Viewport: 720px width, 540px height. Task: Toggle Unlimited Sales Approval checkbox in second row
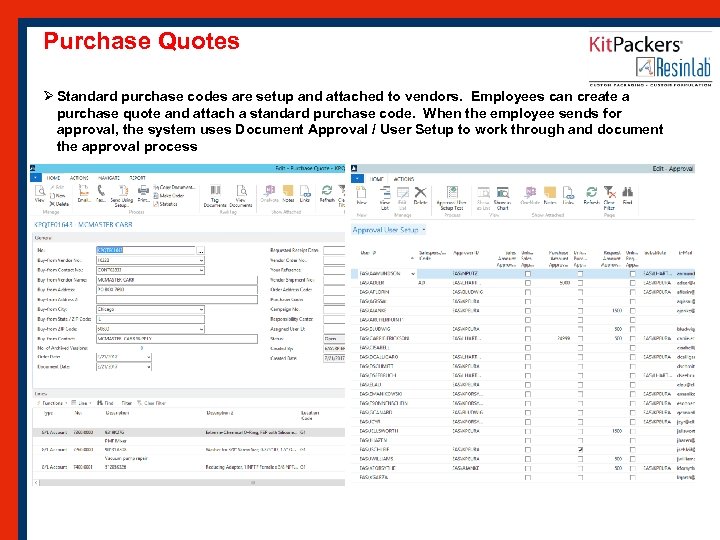[x=528, y=283]
